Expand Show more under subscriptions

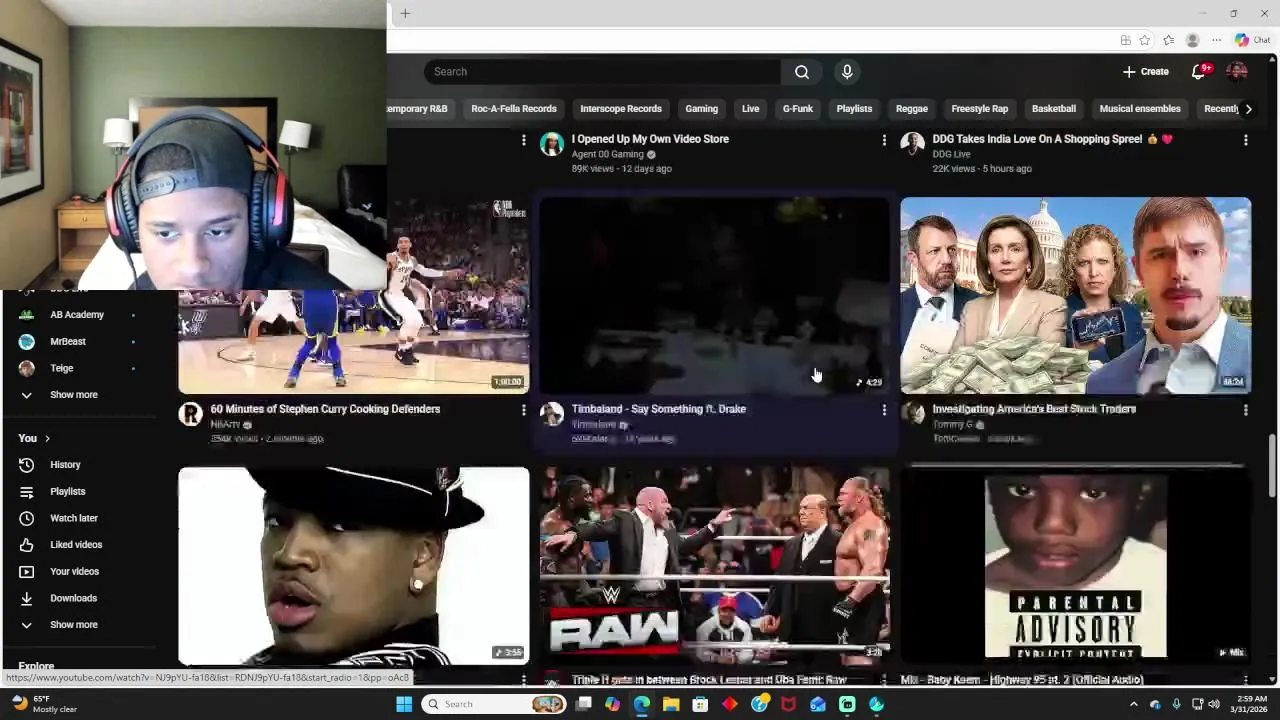click(x=73, y=395)
